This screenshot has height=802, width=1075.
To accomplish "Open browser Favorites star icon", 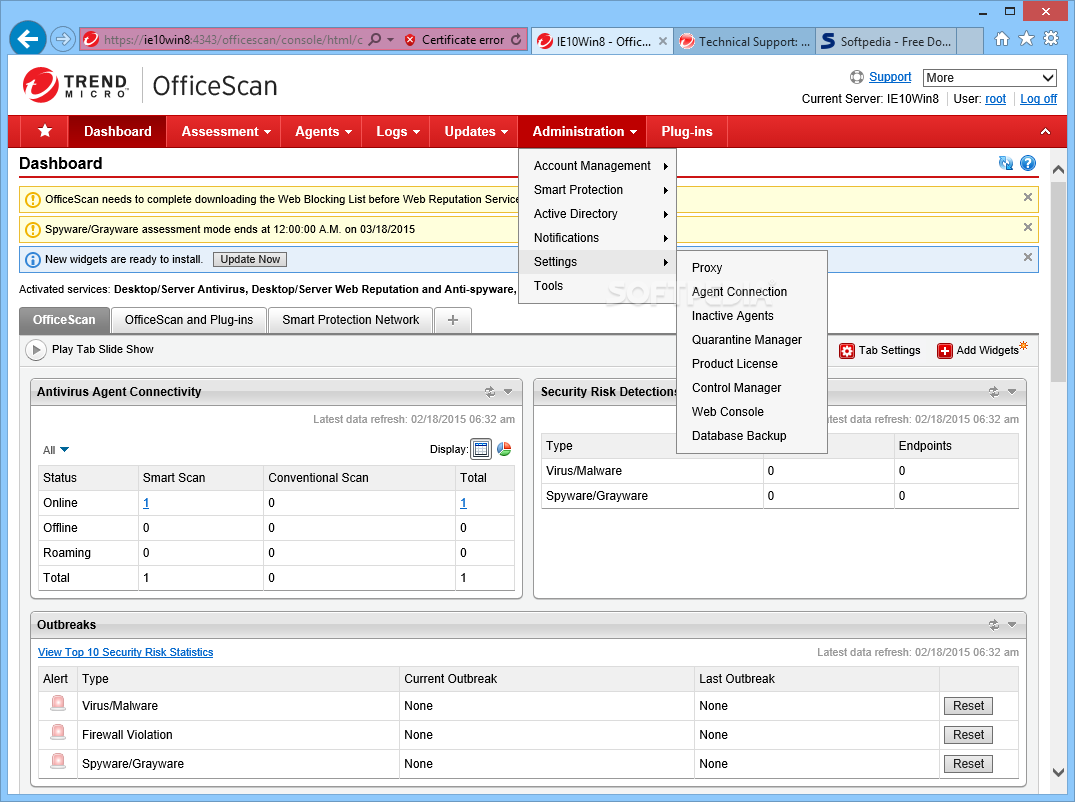I will point(1026,39).
